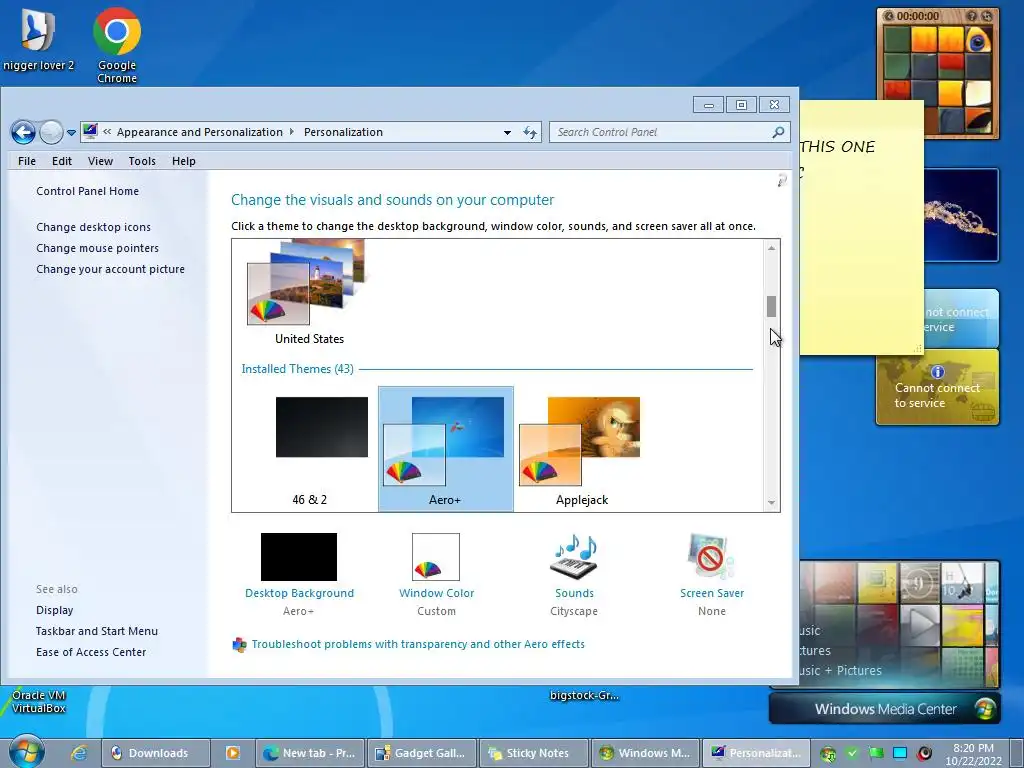
Task: Click the magnifier icon in the search box
Action: click(778, 132)
